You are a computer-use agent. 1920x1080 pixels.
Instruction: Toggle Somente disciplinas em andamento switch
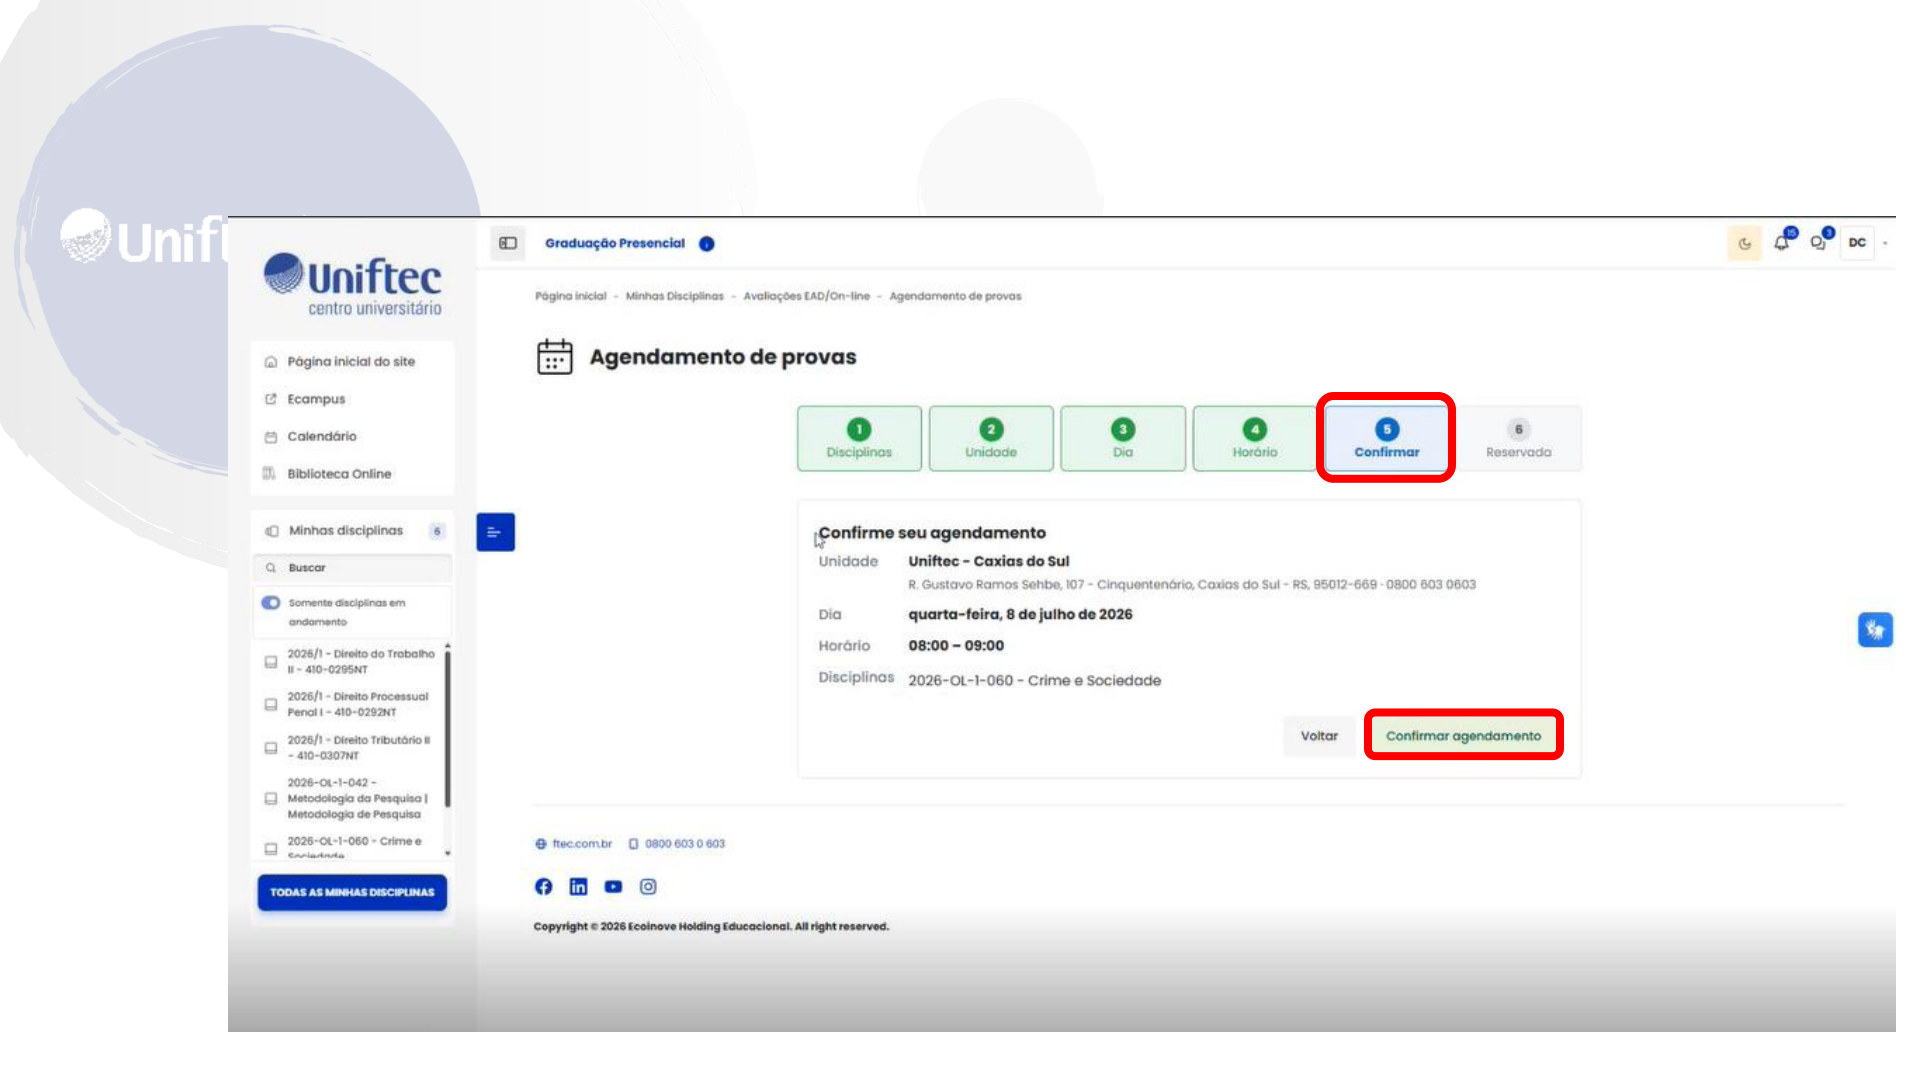[x=271, y=603]
